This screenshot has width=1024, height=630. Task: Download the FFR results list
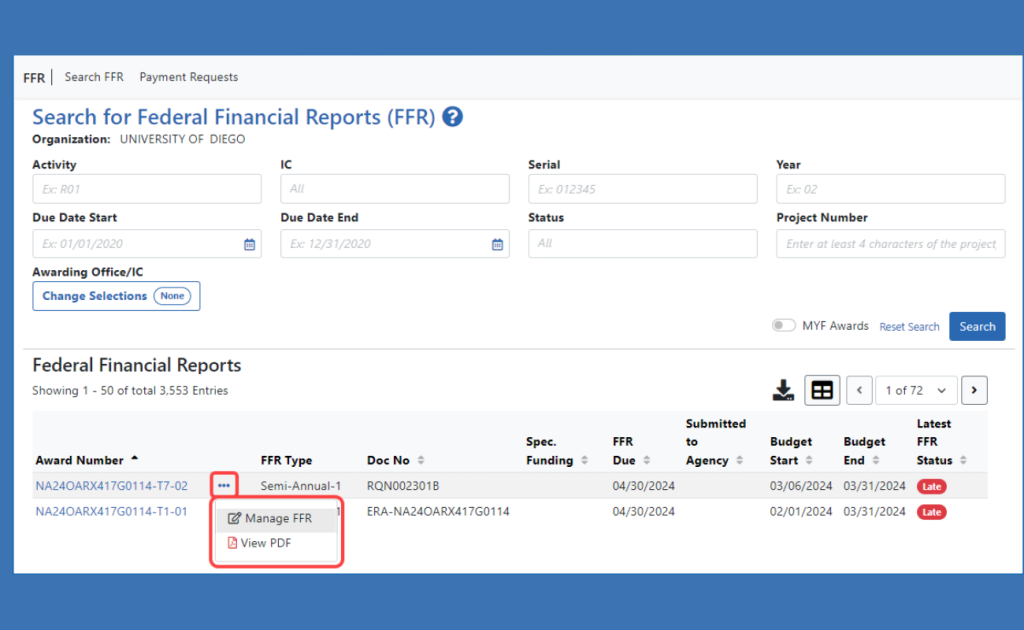pyautogui.click(x=783, y=390)
